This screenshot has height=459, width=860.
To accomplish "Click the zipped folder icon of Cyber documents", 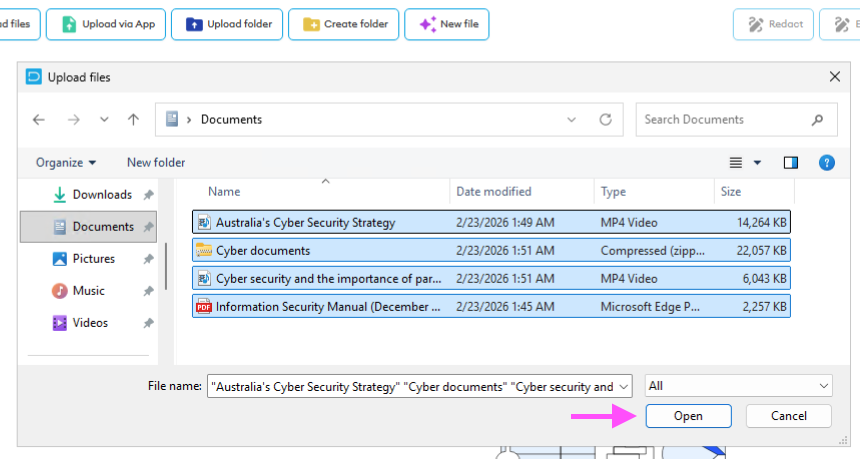I will pos(204,251).
